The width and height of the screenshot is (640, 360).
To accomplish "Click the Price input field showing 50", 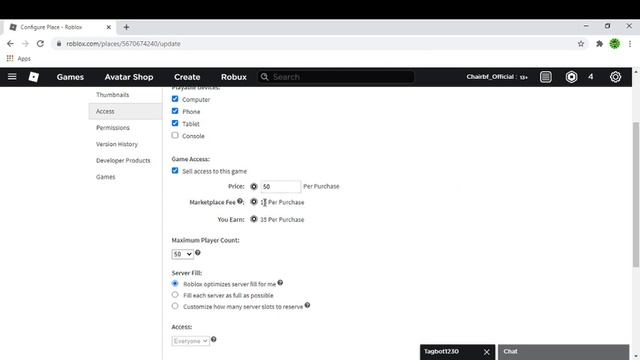I will tap(280, 187).
